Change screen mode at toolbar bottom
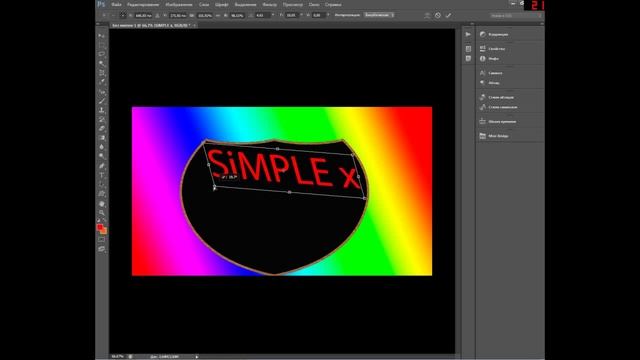 [101, 249]
